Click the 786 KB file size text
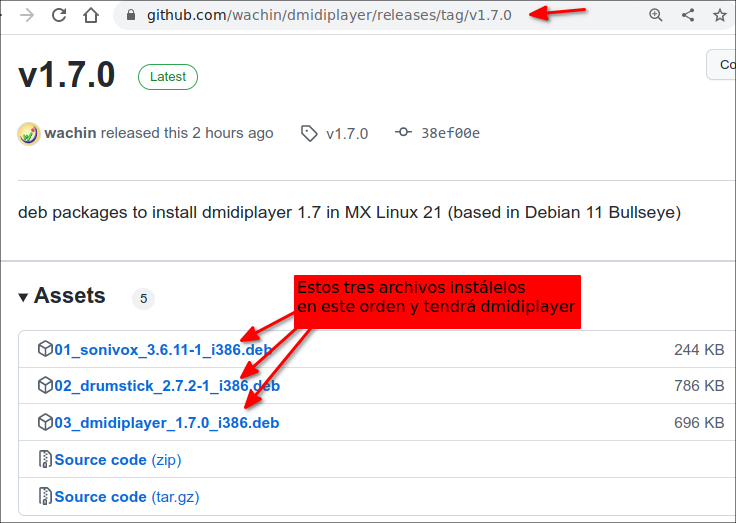Screen dimensions: 736x523 click(699, 386)
